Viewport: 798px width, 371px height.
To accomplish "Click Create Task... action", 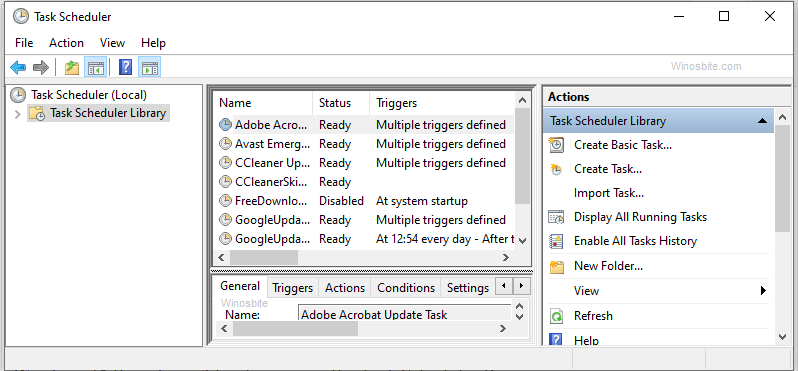I will click(x=608, y=169).
